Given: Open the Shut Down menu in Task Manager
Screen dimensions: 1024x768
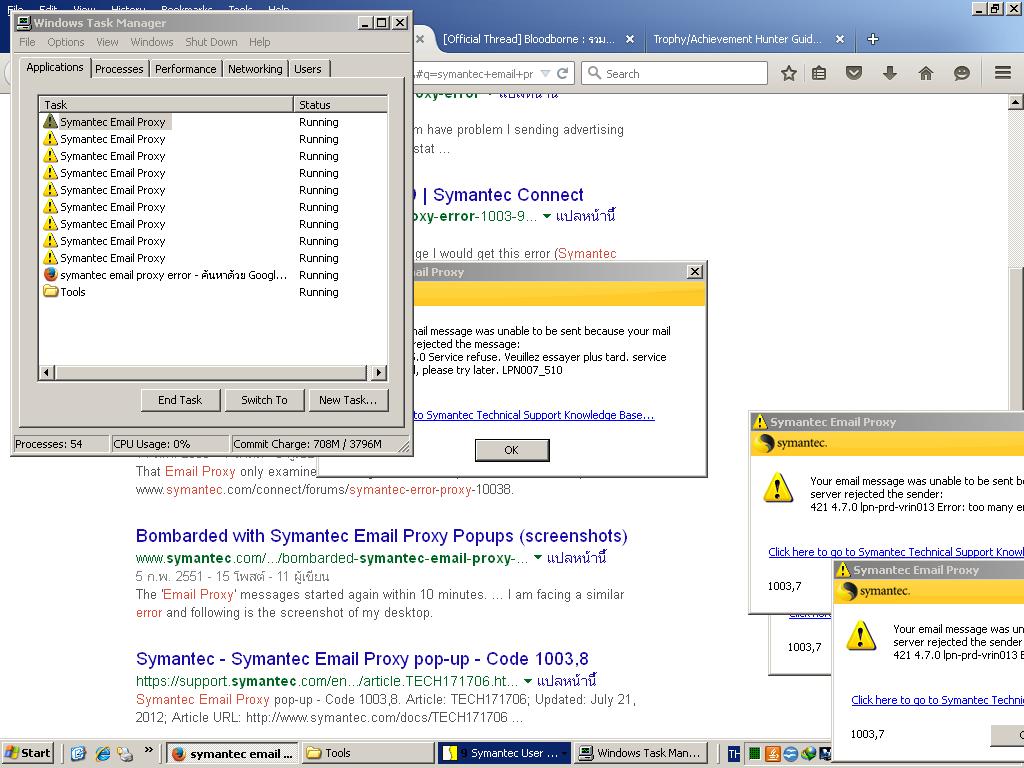Looking at the screenshot, I should (211, 42).
